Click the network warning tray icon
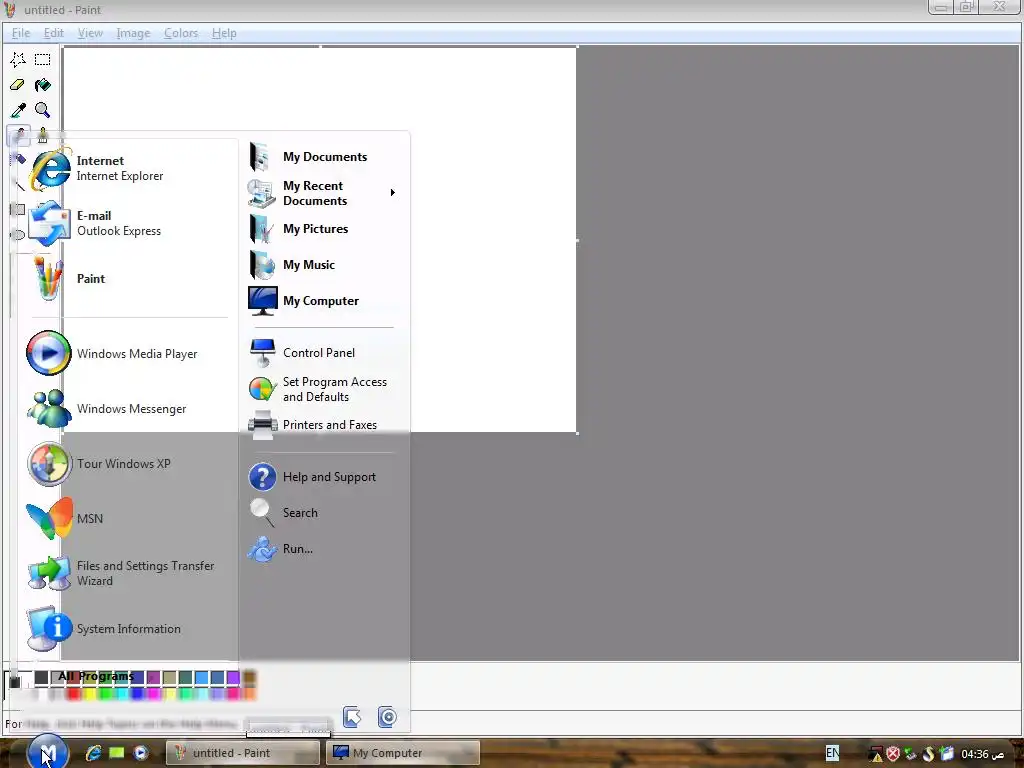The image size is (1024, 768). 875,754
